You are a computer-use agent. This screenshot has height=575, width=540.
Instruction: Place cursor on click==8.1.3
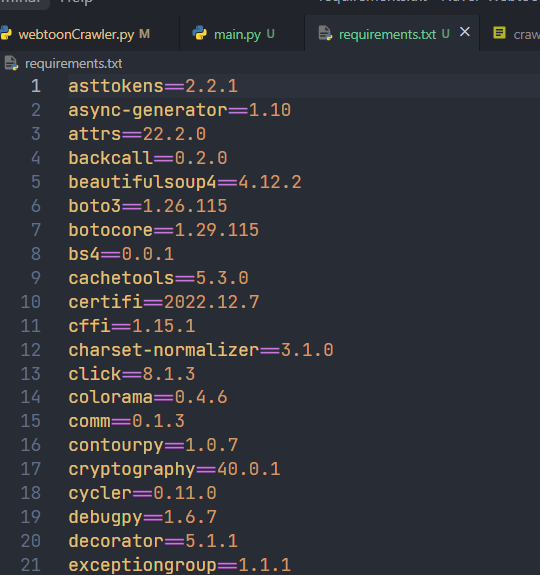[x=132, y=374]
